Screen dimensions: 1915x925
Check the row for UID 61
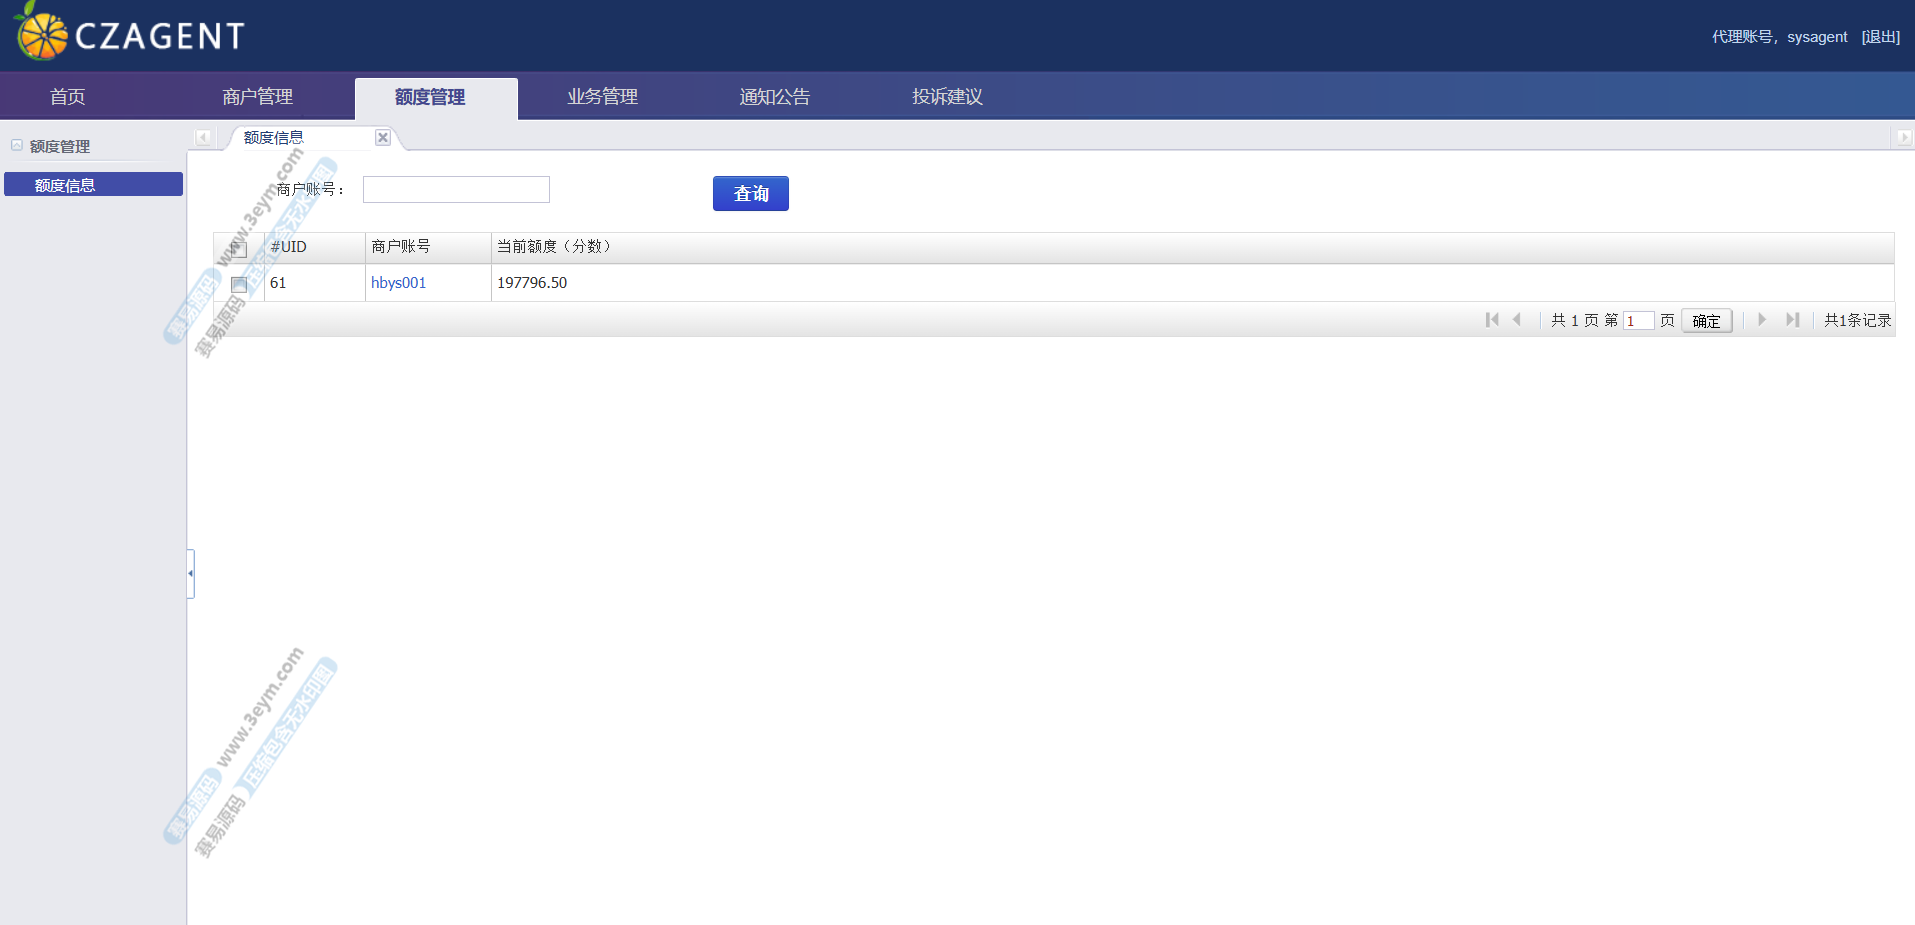(239, 285)
